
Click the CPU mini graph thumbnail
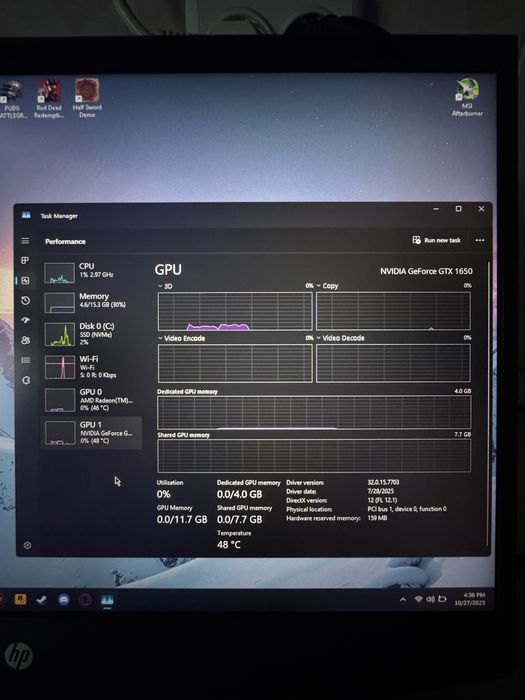(59, 273)
